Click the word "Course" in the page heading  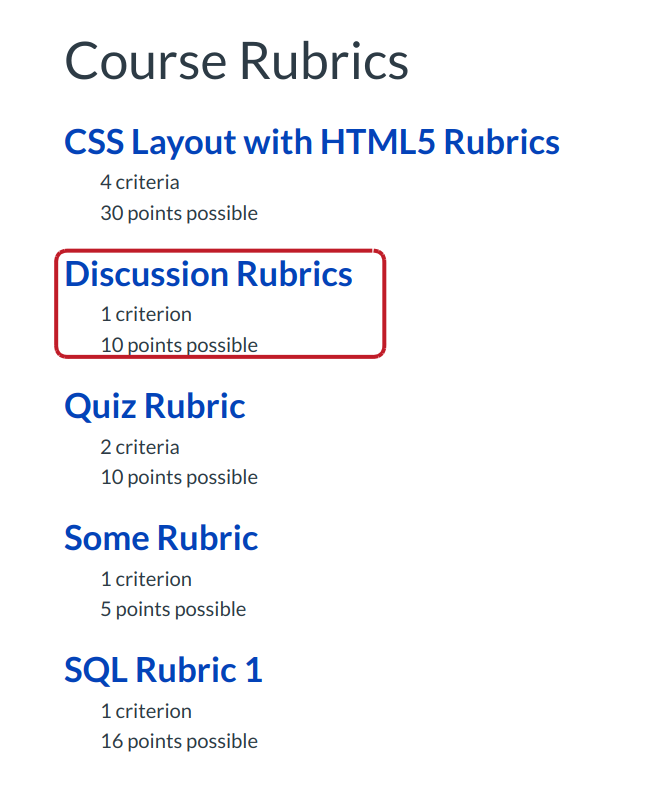point(144,60)
